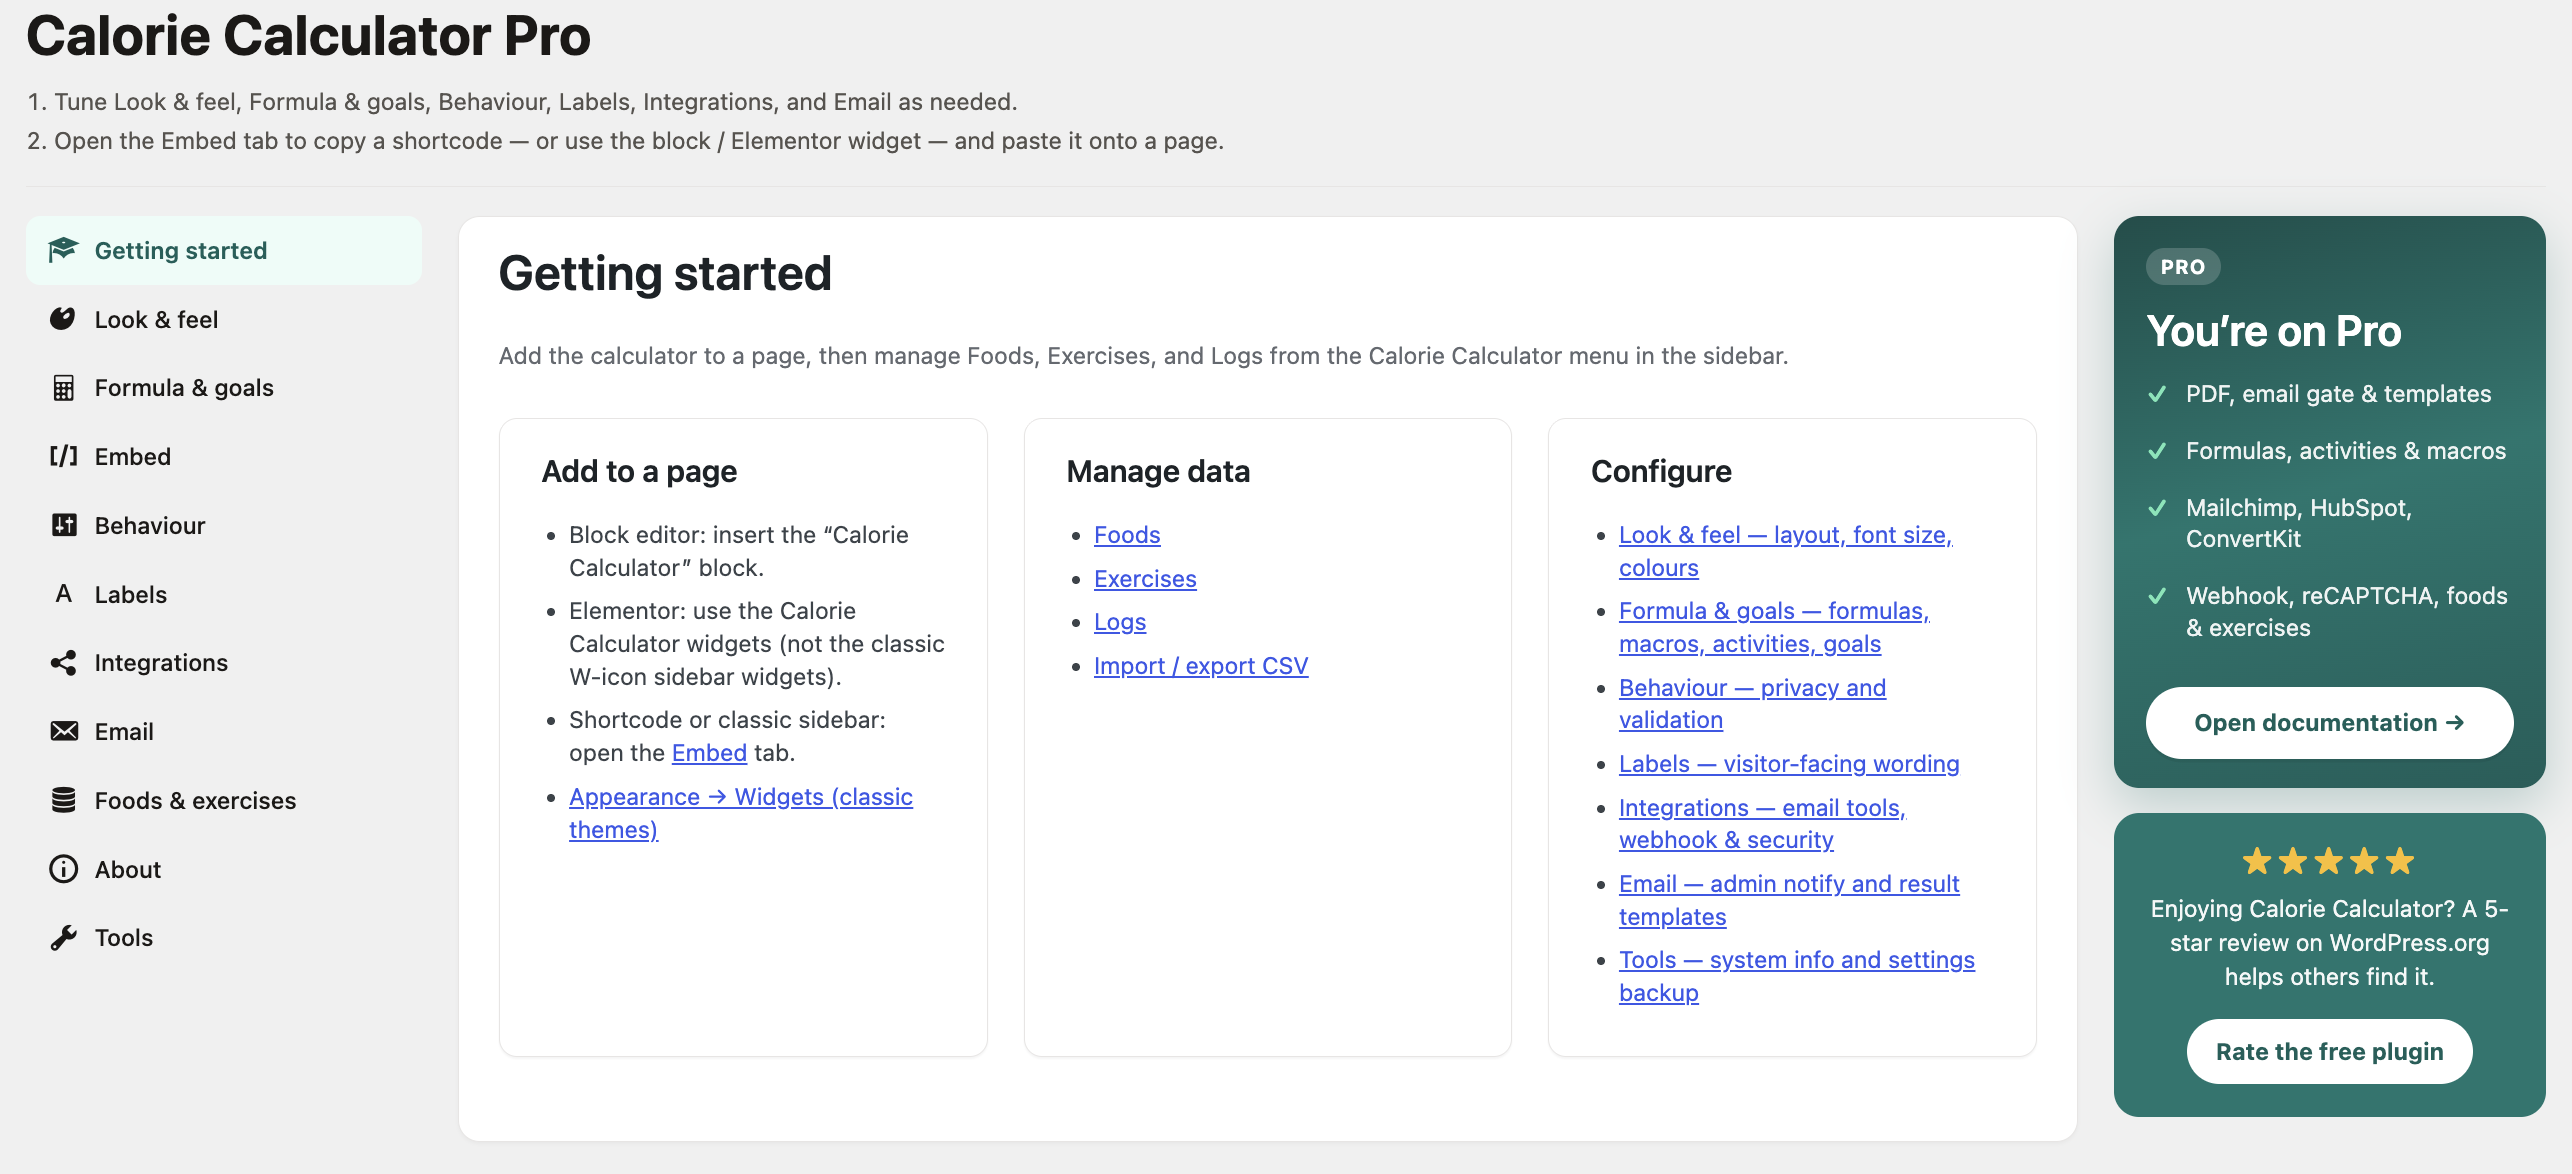Click the Email envelope icon
The height and width of the screenshot is (1174, 2572).
63,731
